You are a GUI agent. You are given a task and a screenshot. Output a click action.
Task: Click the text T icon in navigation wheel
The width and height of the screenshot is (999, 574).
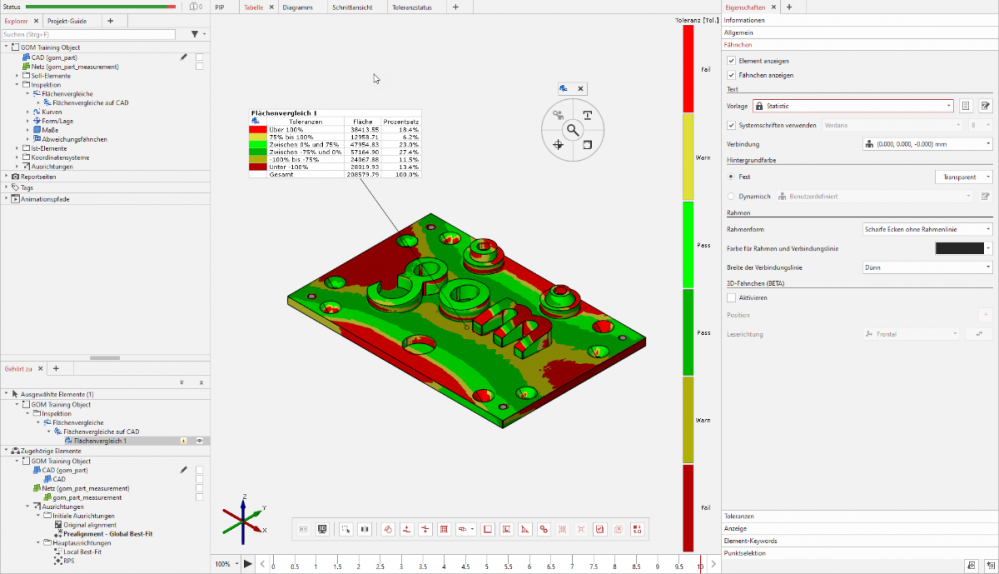[x=587, y=115]
